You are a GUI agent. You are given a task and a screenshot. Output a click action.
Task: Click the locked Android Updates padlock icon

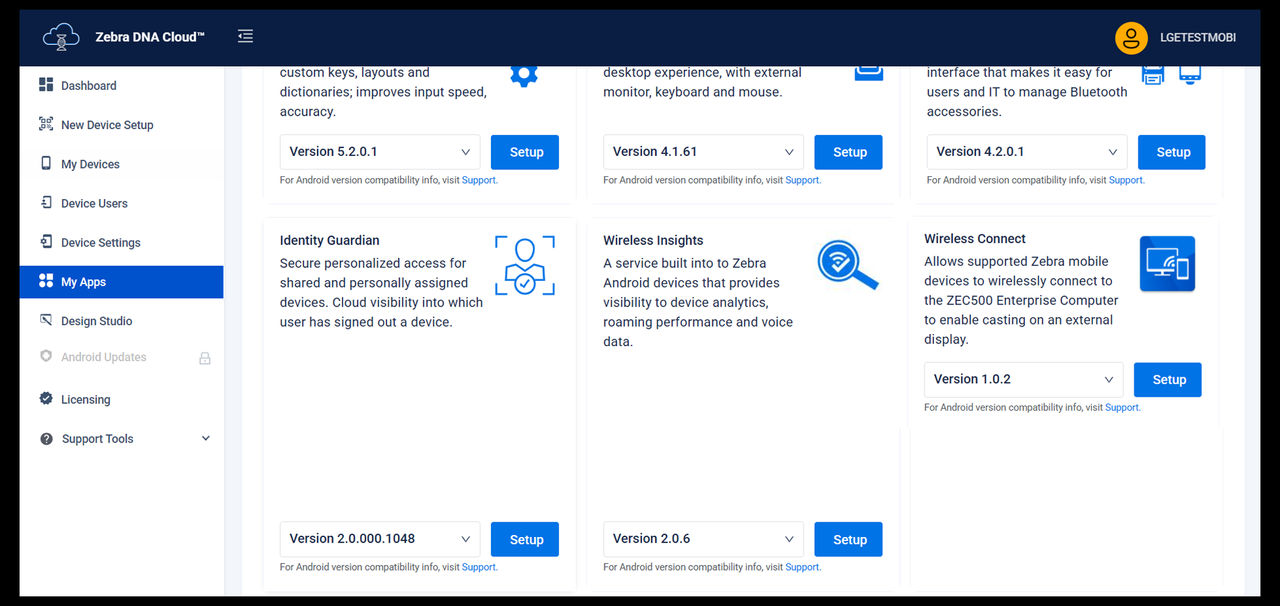205,357
